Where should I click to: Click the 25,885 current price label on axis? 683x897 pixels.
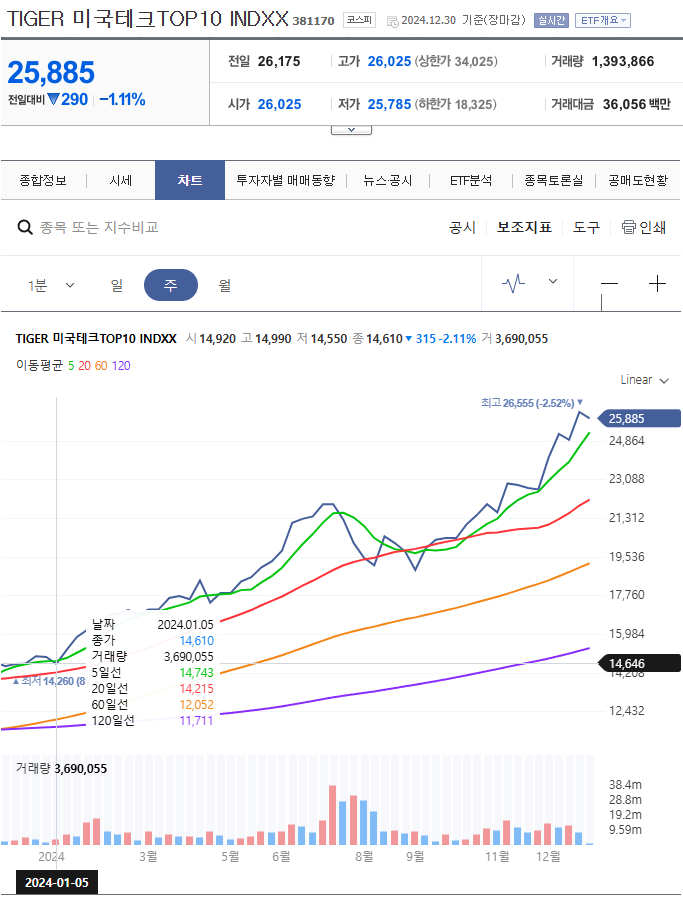(x=639, y=419)
